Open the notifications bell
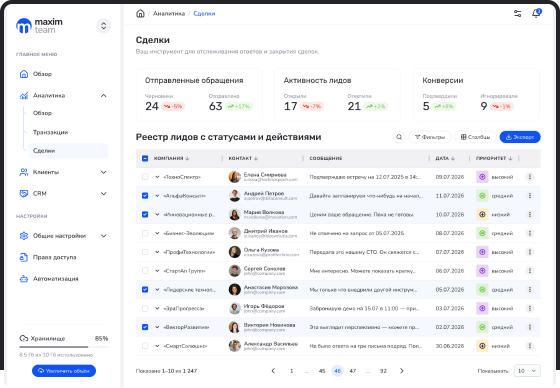Image resolution: width=560 pixels, height=388 pixels. pyautogui.click(x=536, y=14)
